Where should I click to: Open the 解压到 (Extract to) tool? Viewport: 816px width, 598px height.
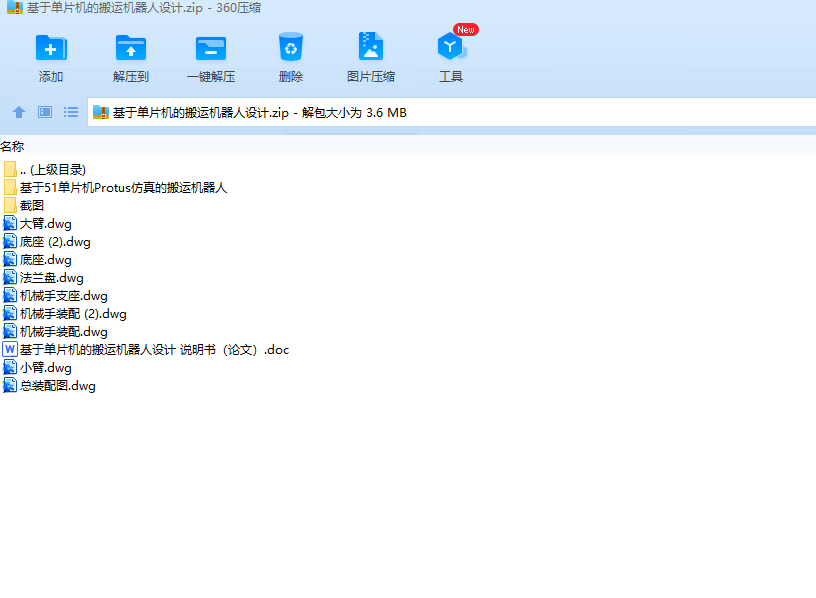[131, 57]
